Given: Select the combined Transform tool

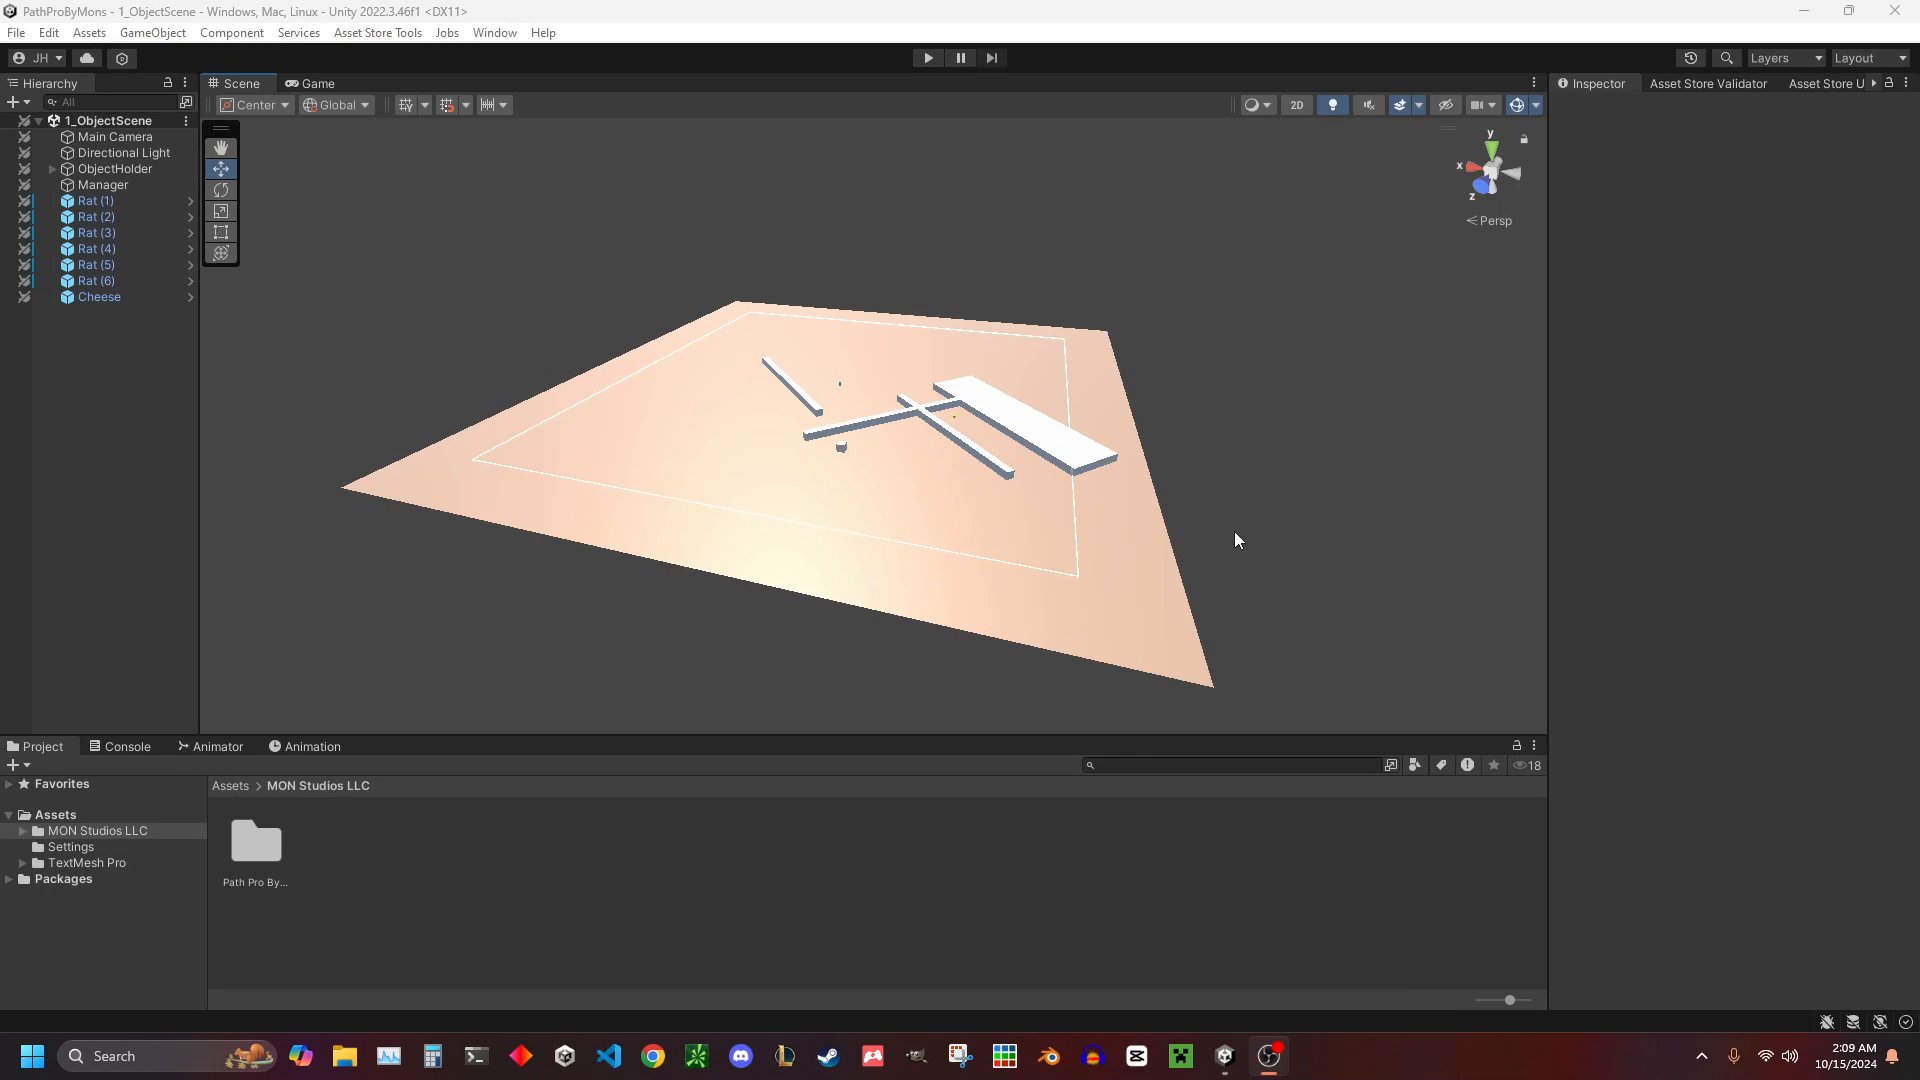Looking at the screenshot, I should point(221,253).
